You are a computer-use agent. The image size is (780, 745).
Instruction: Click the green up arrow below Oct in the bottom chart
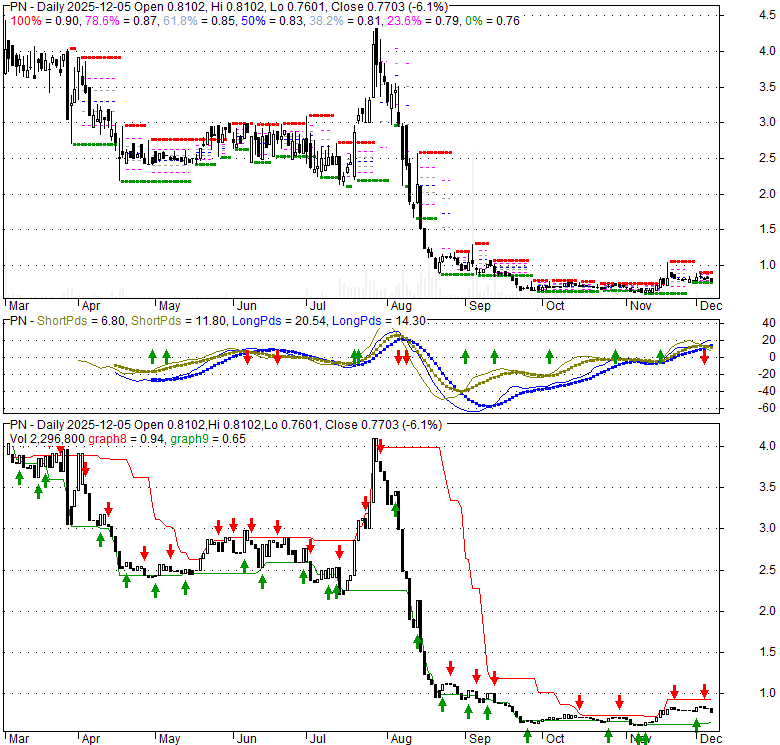coord(527,737)
